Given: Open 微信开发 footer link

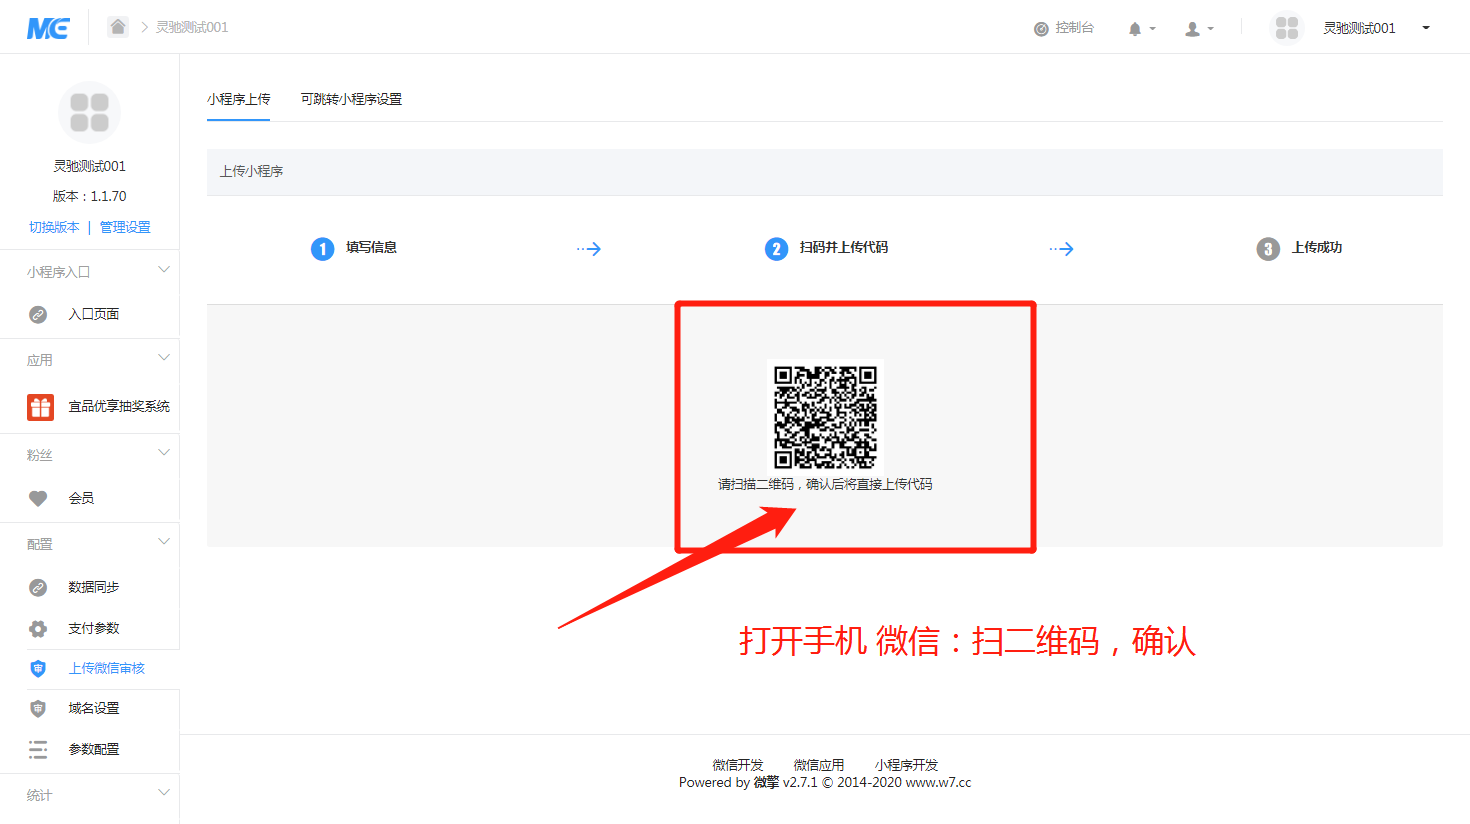Looking at the screenshot, I should (738, 765).
